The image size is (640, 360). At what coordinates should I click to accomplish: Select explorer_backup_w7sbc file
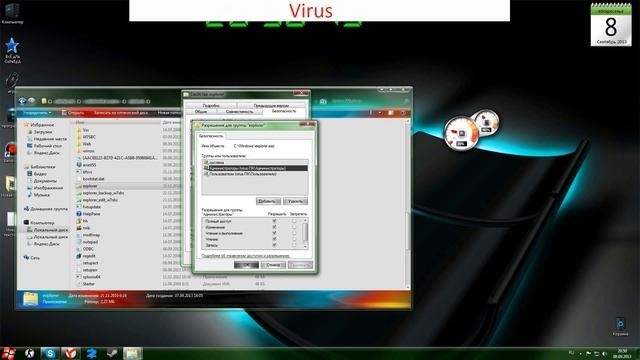(100, 193)
